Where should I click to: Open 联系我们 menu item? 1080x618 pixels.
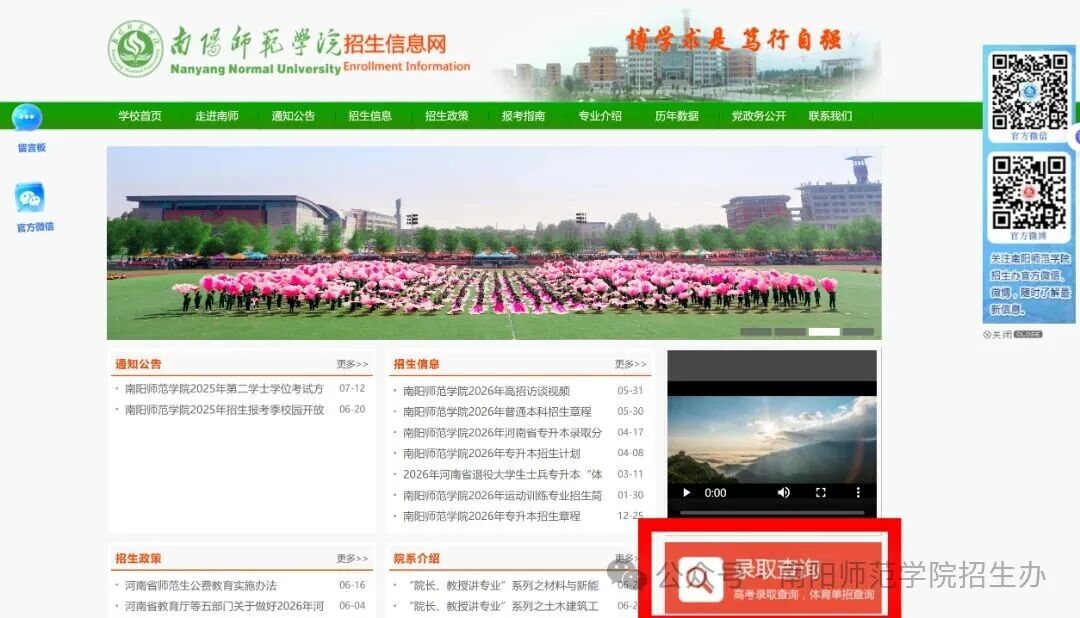tap(830, 116)
